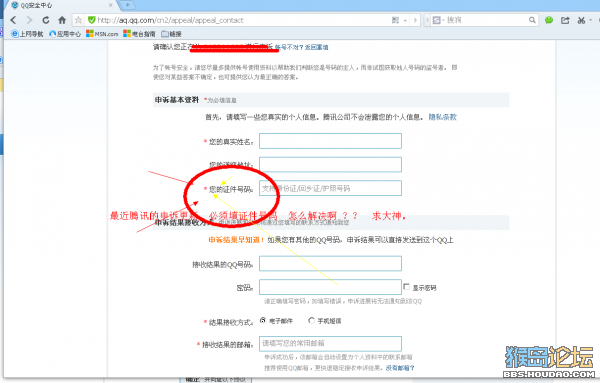Go back with the browser back arrow

pos(14,20)
